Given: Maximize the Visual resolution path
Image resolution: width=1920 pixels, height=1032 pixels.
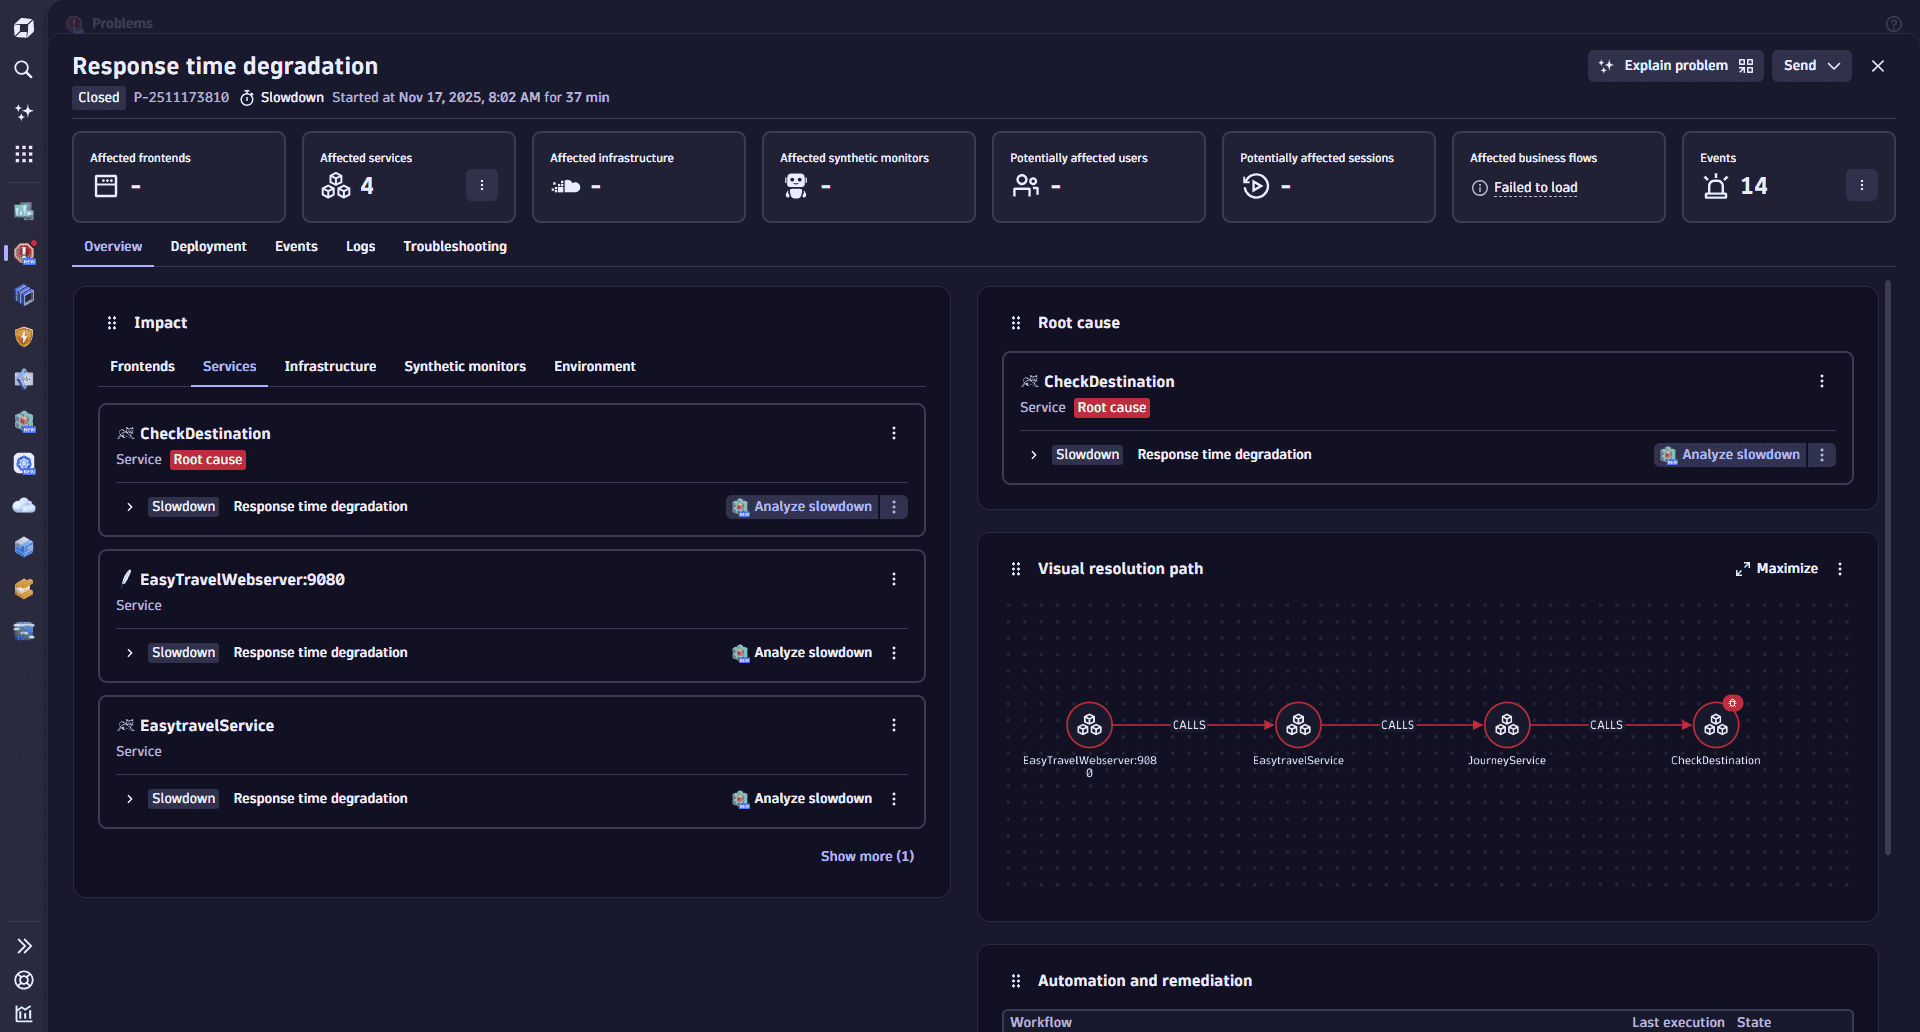Looking at the screenshot, I should tap(1776, 569).
